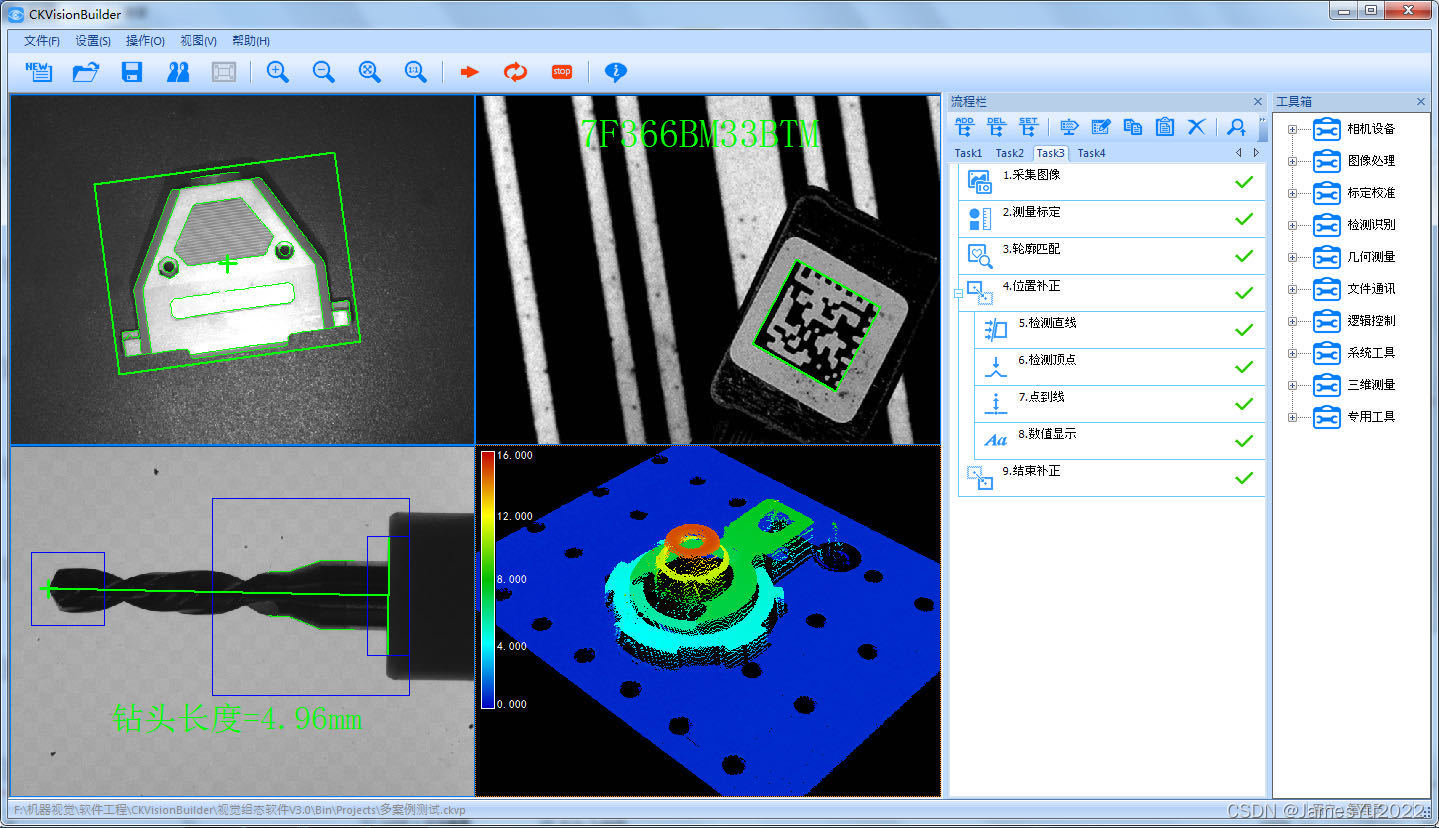
Task: Expand flow toolbar overflow chevron
Action: click(x=1262, y=127)
